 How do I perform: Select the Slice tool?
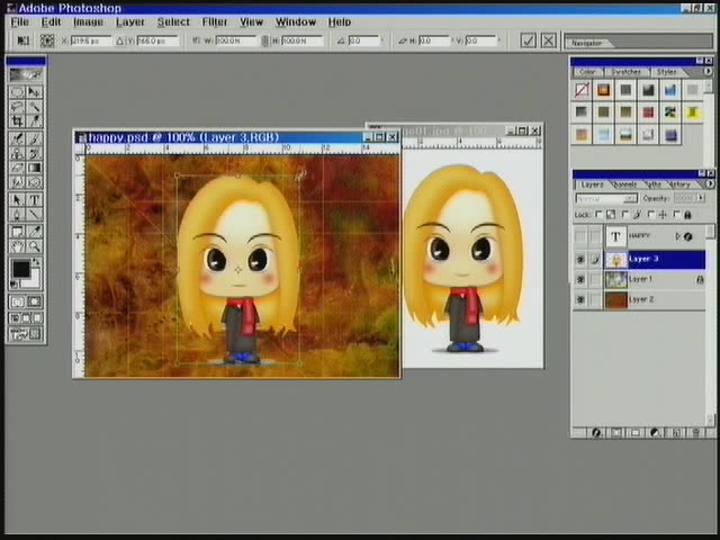click(x=34, y=121)
